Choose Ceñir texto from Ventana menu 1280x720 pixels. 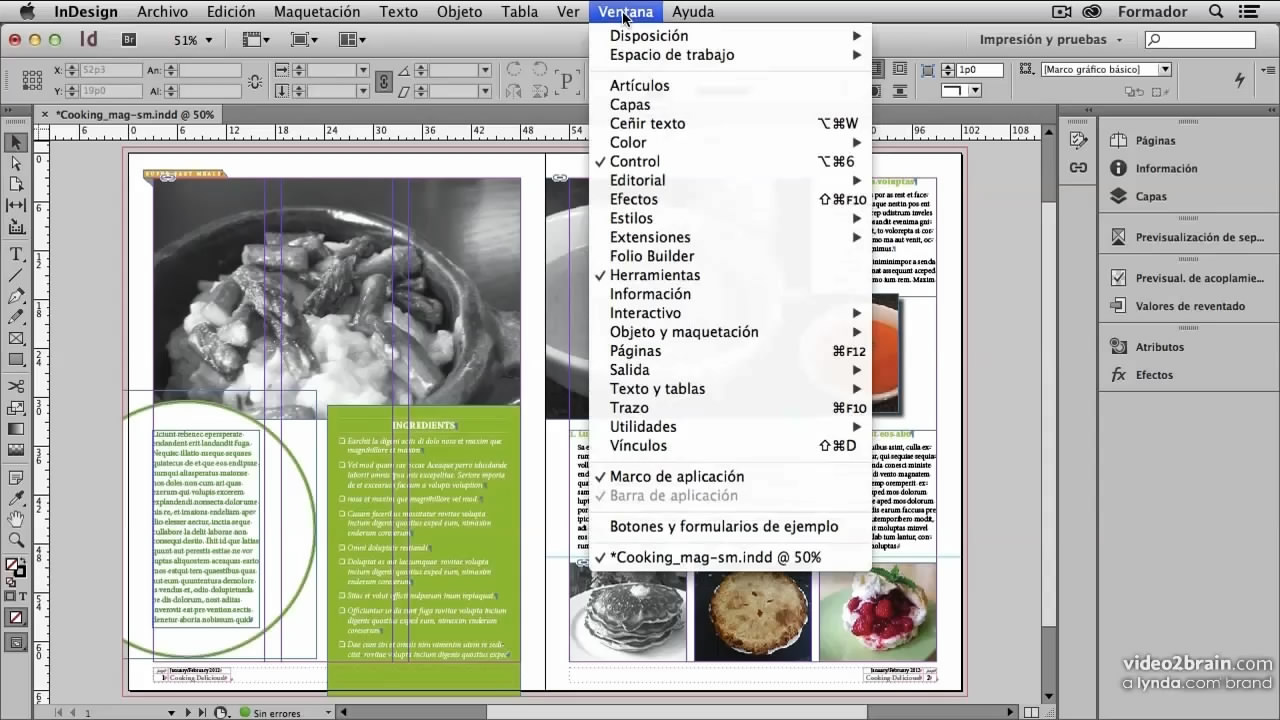[730, 123]
